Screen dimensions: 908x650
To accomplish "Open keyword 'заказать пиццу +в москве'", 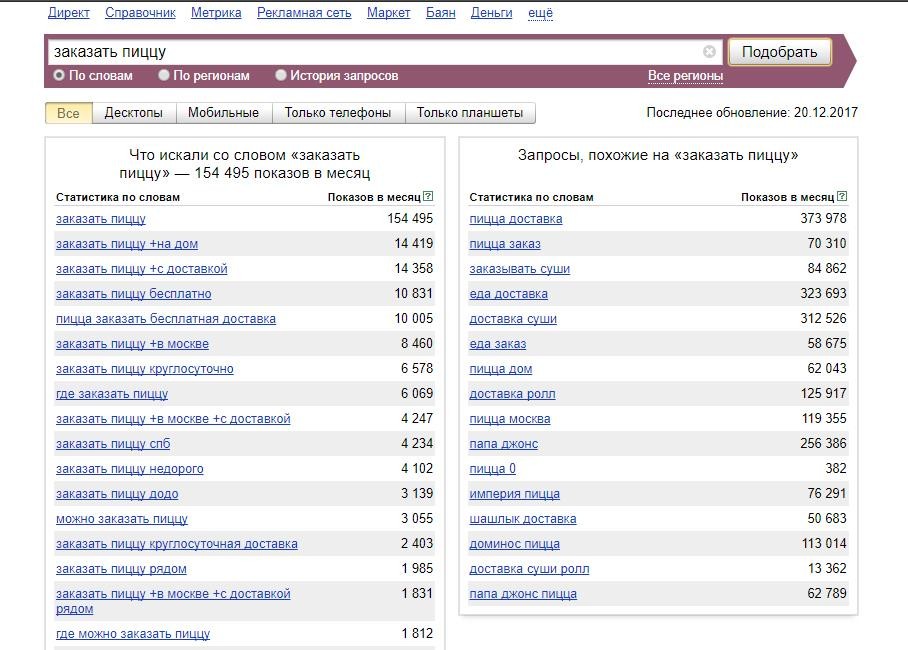I will coord(133,344).
